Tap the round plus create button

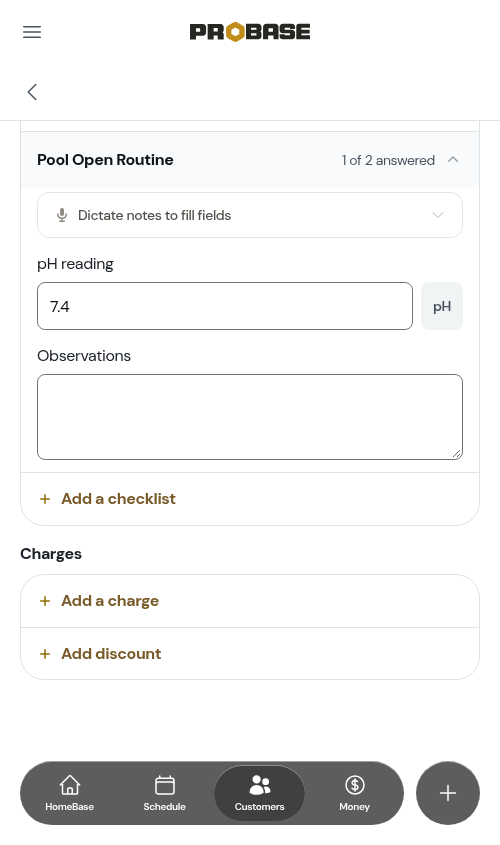(x=448, y=793)
